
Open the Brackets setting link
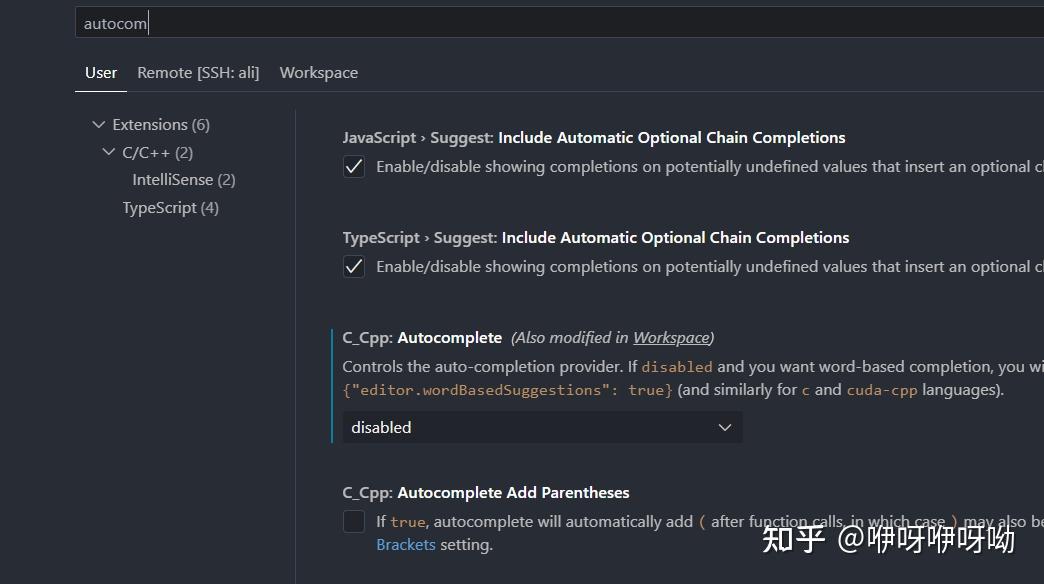(x=405, y=544)
